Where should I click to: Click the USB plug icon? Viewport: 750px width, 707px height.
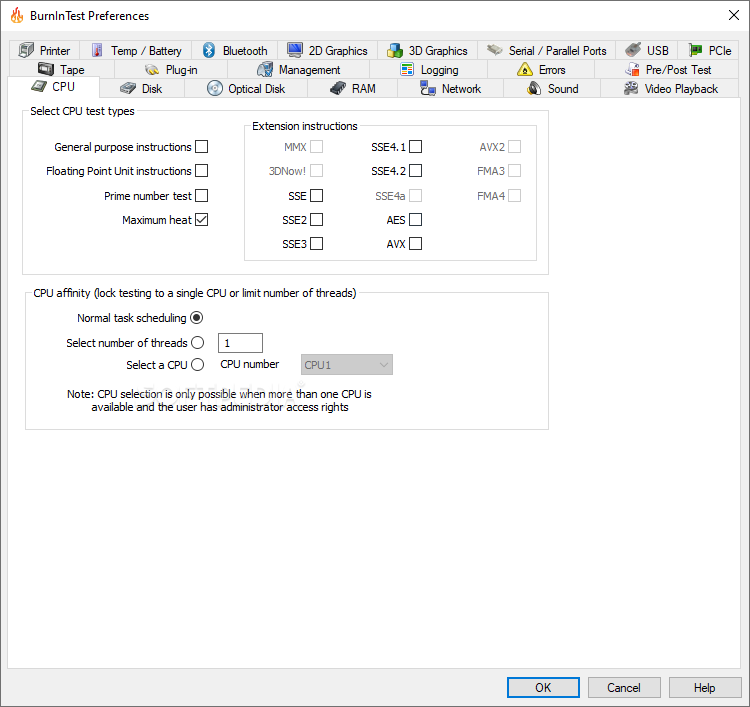tap(633, 50)
